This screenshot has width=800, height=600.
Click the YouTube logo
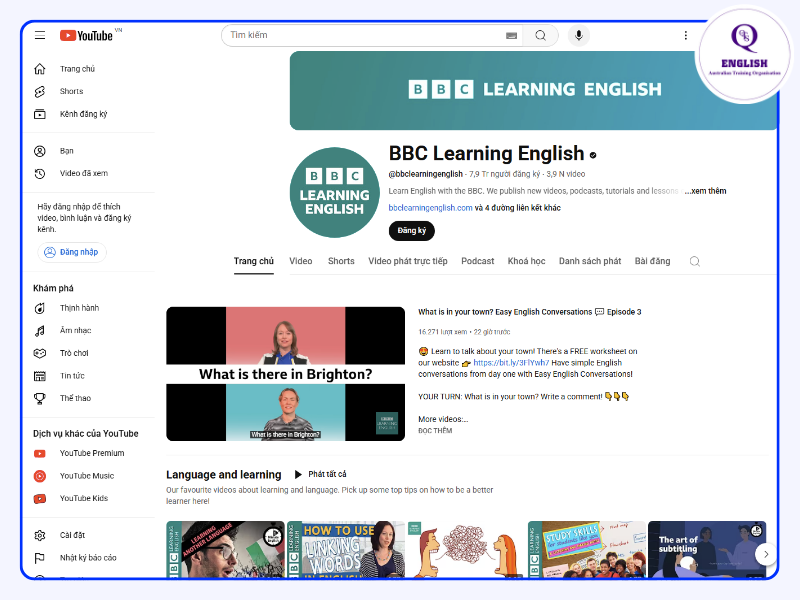click(x=86, y=35)
